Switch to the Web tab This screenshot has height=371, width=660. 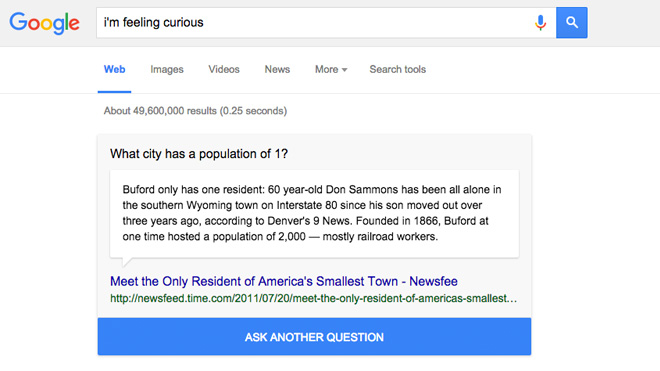(114, 69)
